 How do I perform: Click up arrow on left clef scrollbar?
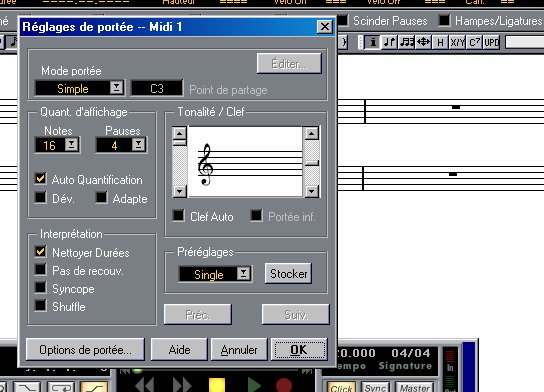coord(180,133)
